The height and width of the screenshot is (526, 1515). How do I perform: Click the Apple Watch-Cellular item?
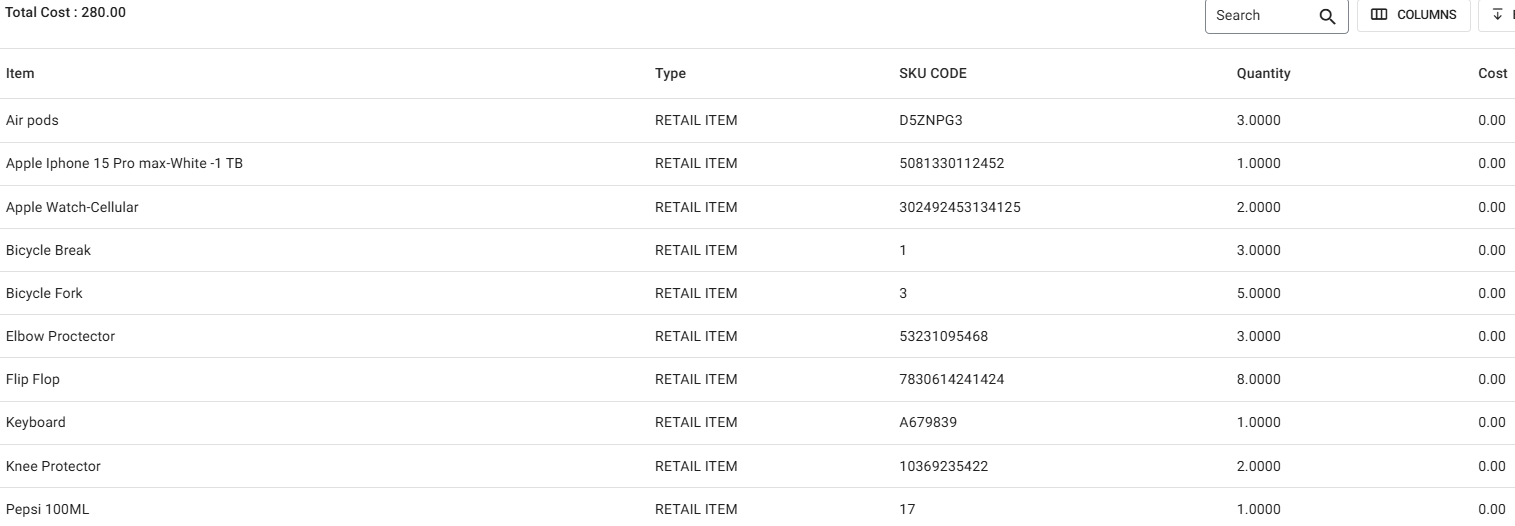[72, 207]
